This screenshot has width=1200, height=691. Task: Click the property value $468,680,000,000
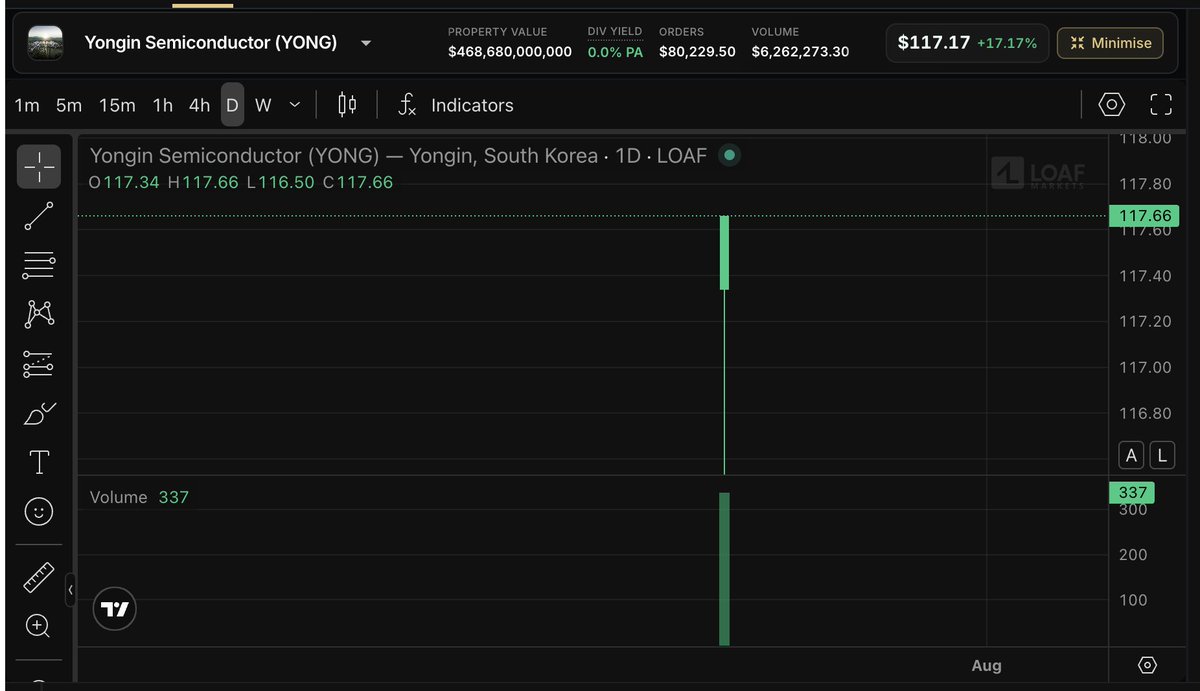[510, 51]
